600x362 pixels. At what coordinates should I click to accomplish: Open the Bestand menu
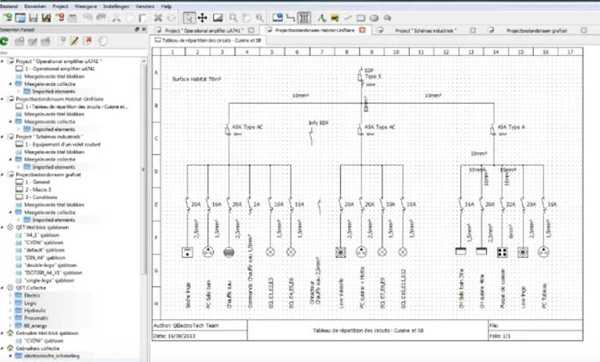8,6
